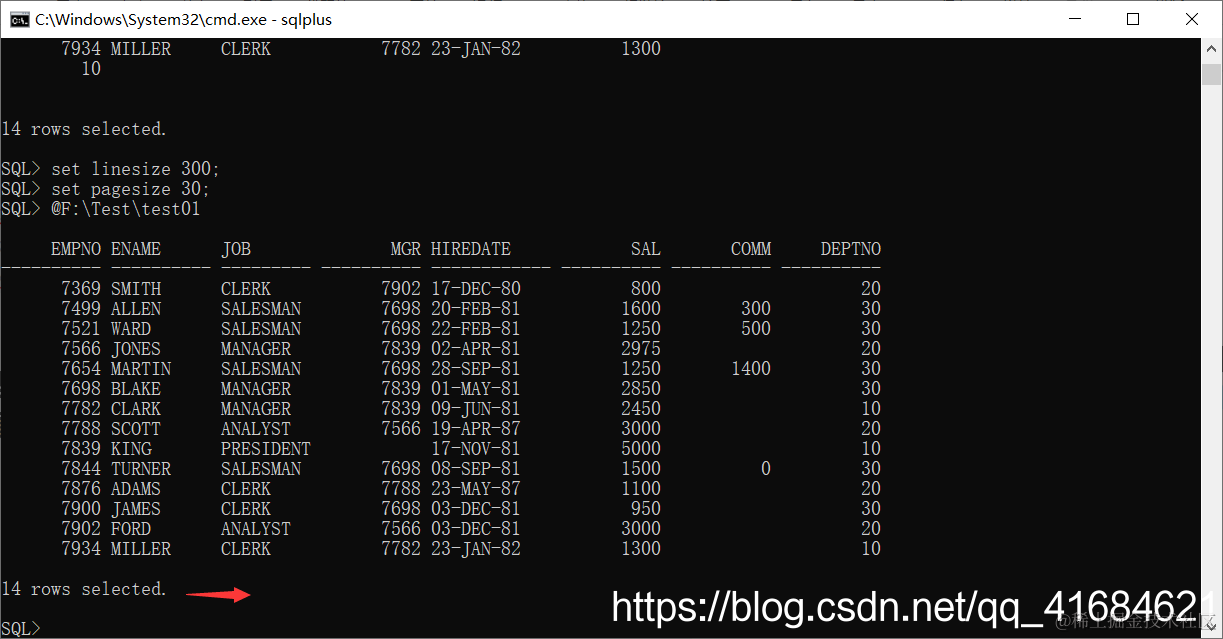Screen dimensions: 1223x639
Task: Click the name JONES in the table
Action: click(136, 349)
